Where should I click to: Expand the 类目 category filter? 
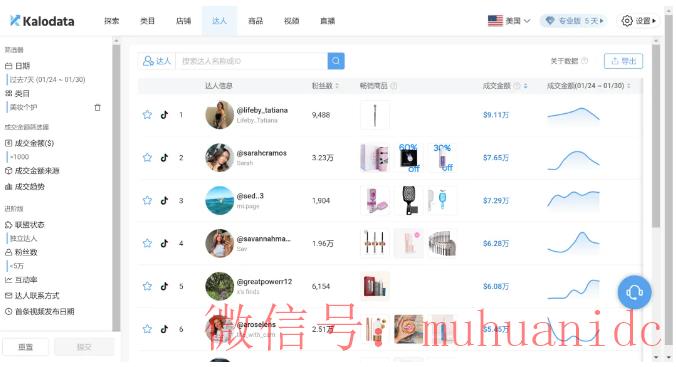[17, 94]
